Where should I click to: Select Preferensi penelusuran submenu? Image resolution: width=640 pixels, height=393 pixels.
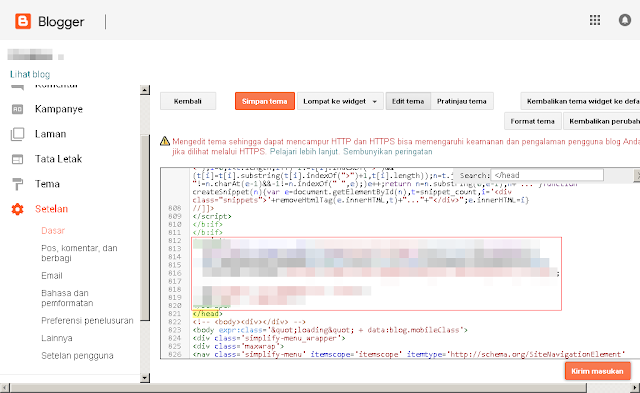tap(87, 321)
